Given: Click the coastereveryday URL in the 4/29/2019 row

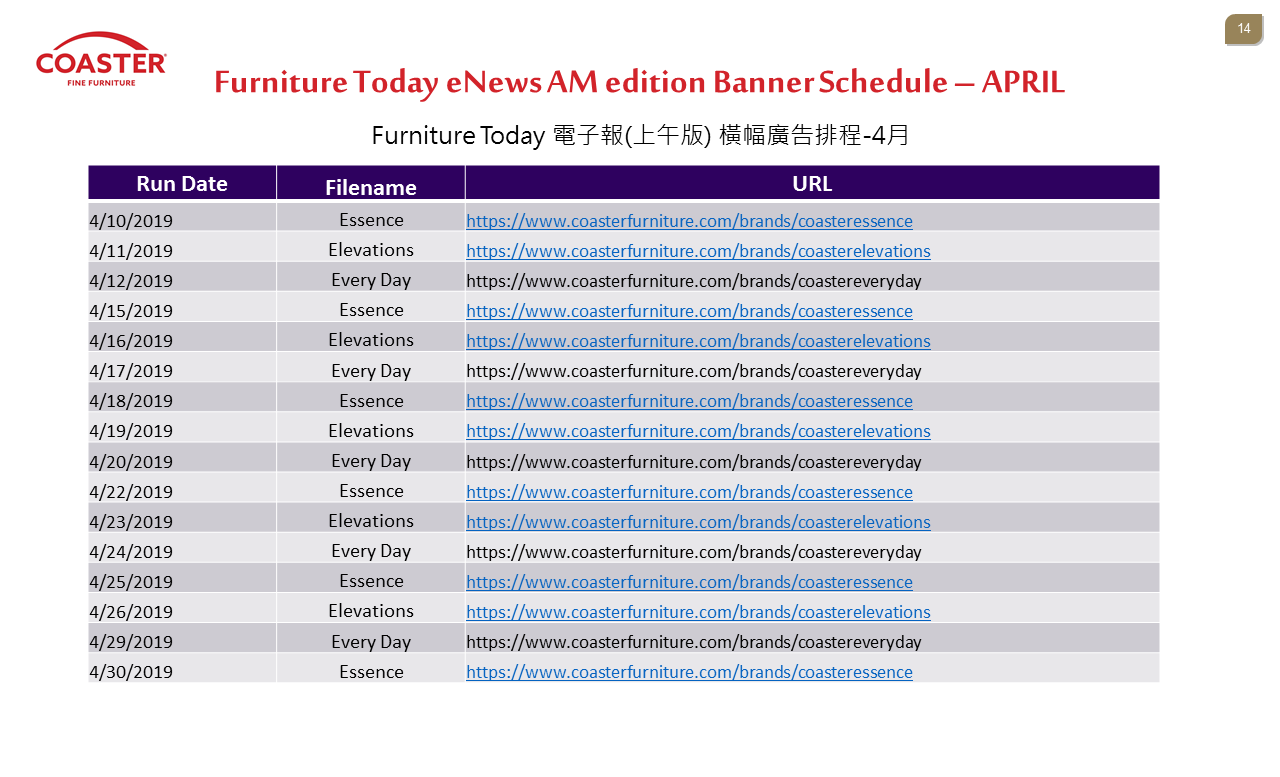Looking at the screenshot, I should [694, 642].
